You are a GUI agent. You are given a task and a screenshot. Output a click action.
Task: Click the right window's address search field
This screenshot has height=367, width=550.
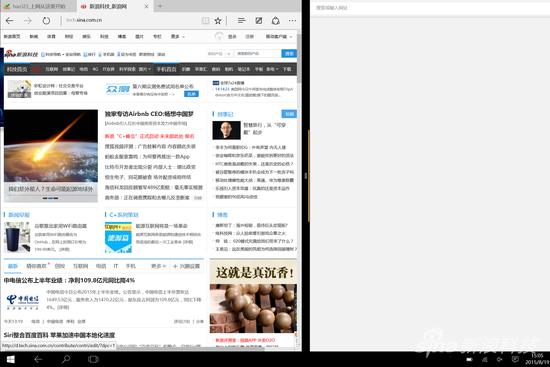(430, 8)
